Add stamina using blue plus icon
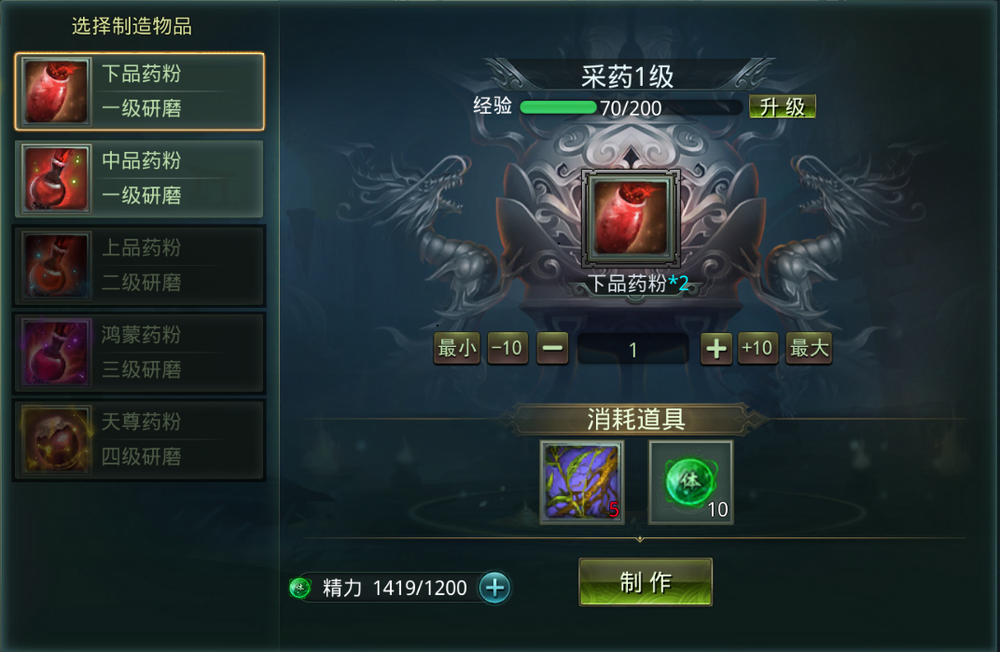This screenshot has width=1000, height=652. click(x=495, y=588)
